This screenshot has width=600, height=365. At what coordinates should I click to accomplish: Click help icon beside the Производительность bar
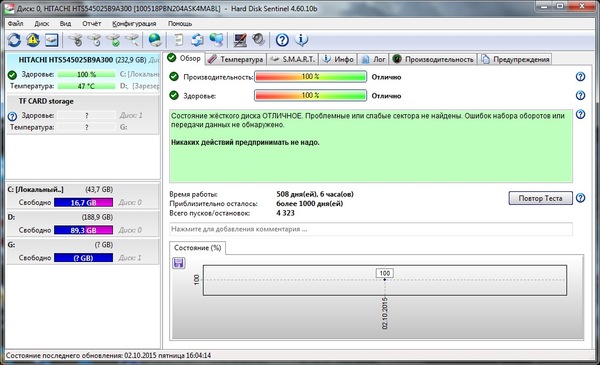[580, 77]
